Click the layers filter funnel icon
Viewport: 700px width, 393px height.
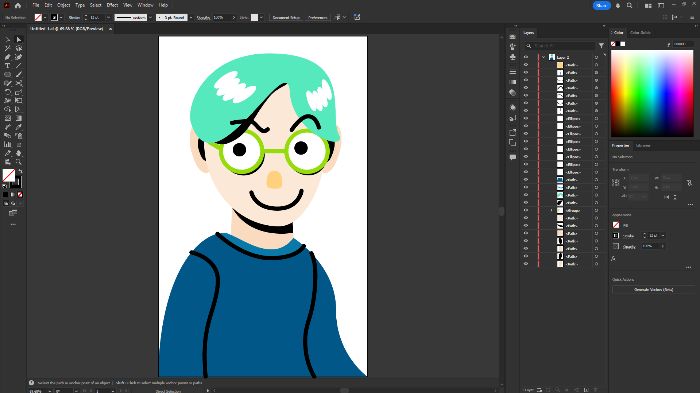coord(601,46)
